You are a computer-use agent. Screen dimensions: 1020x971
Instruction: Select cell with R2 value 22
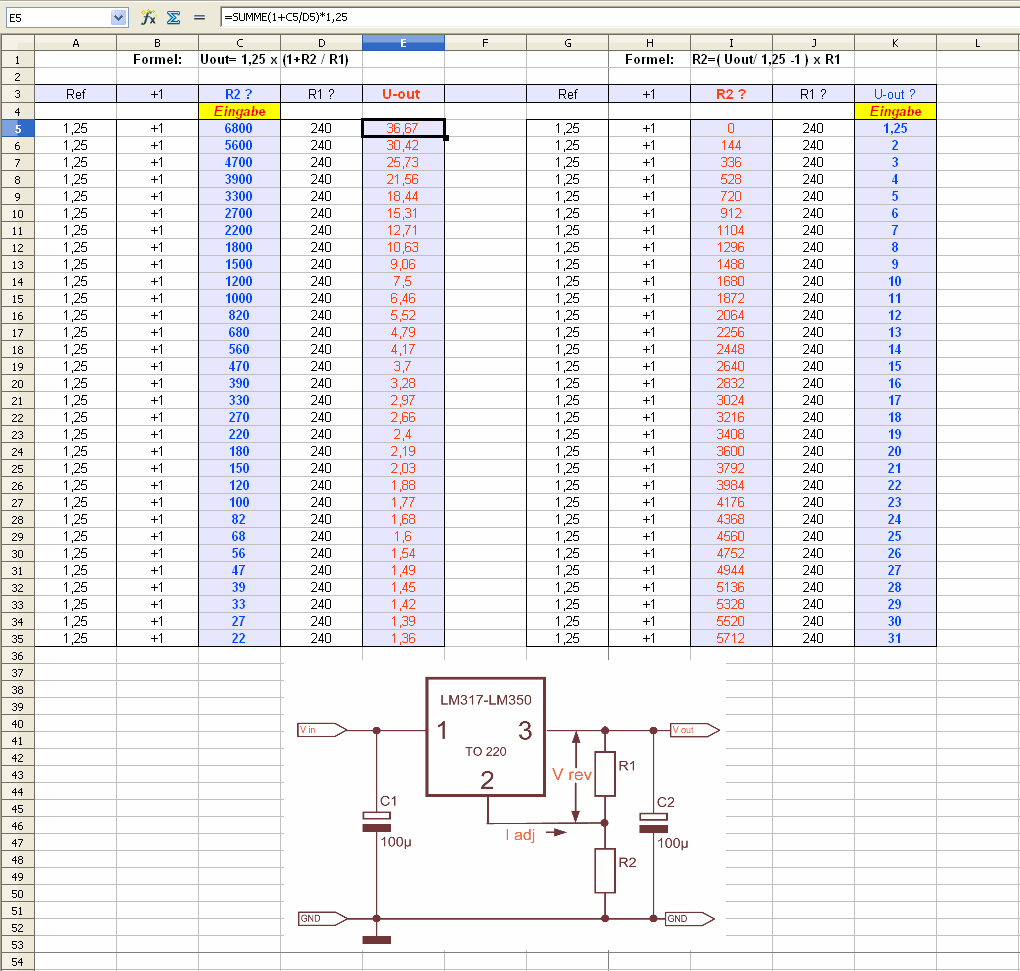click(x=239, y=638)
